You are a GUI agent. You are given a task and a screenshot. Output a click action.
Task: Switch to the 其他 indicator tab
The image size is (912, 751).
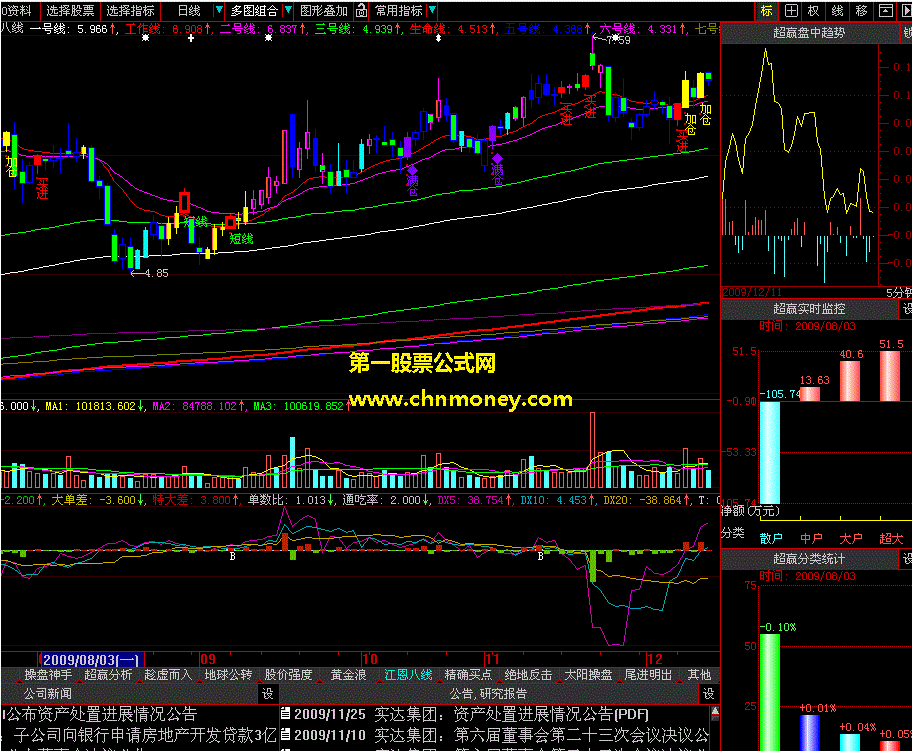pyautogui.click(x=699, y=675)
